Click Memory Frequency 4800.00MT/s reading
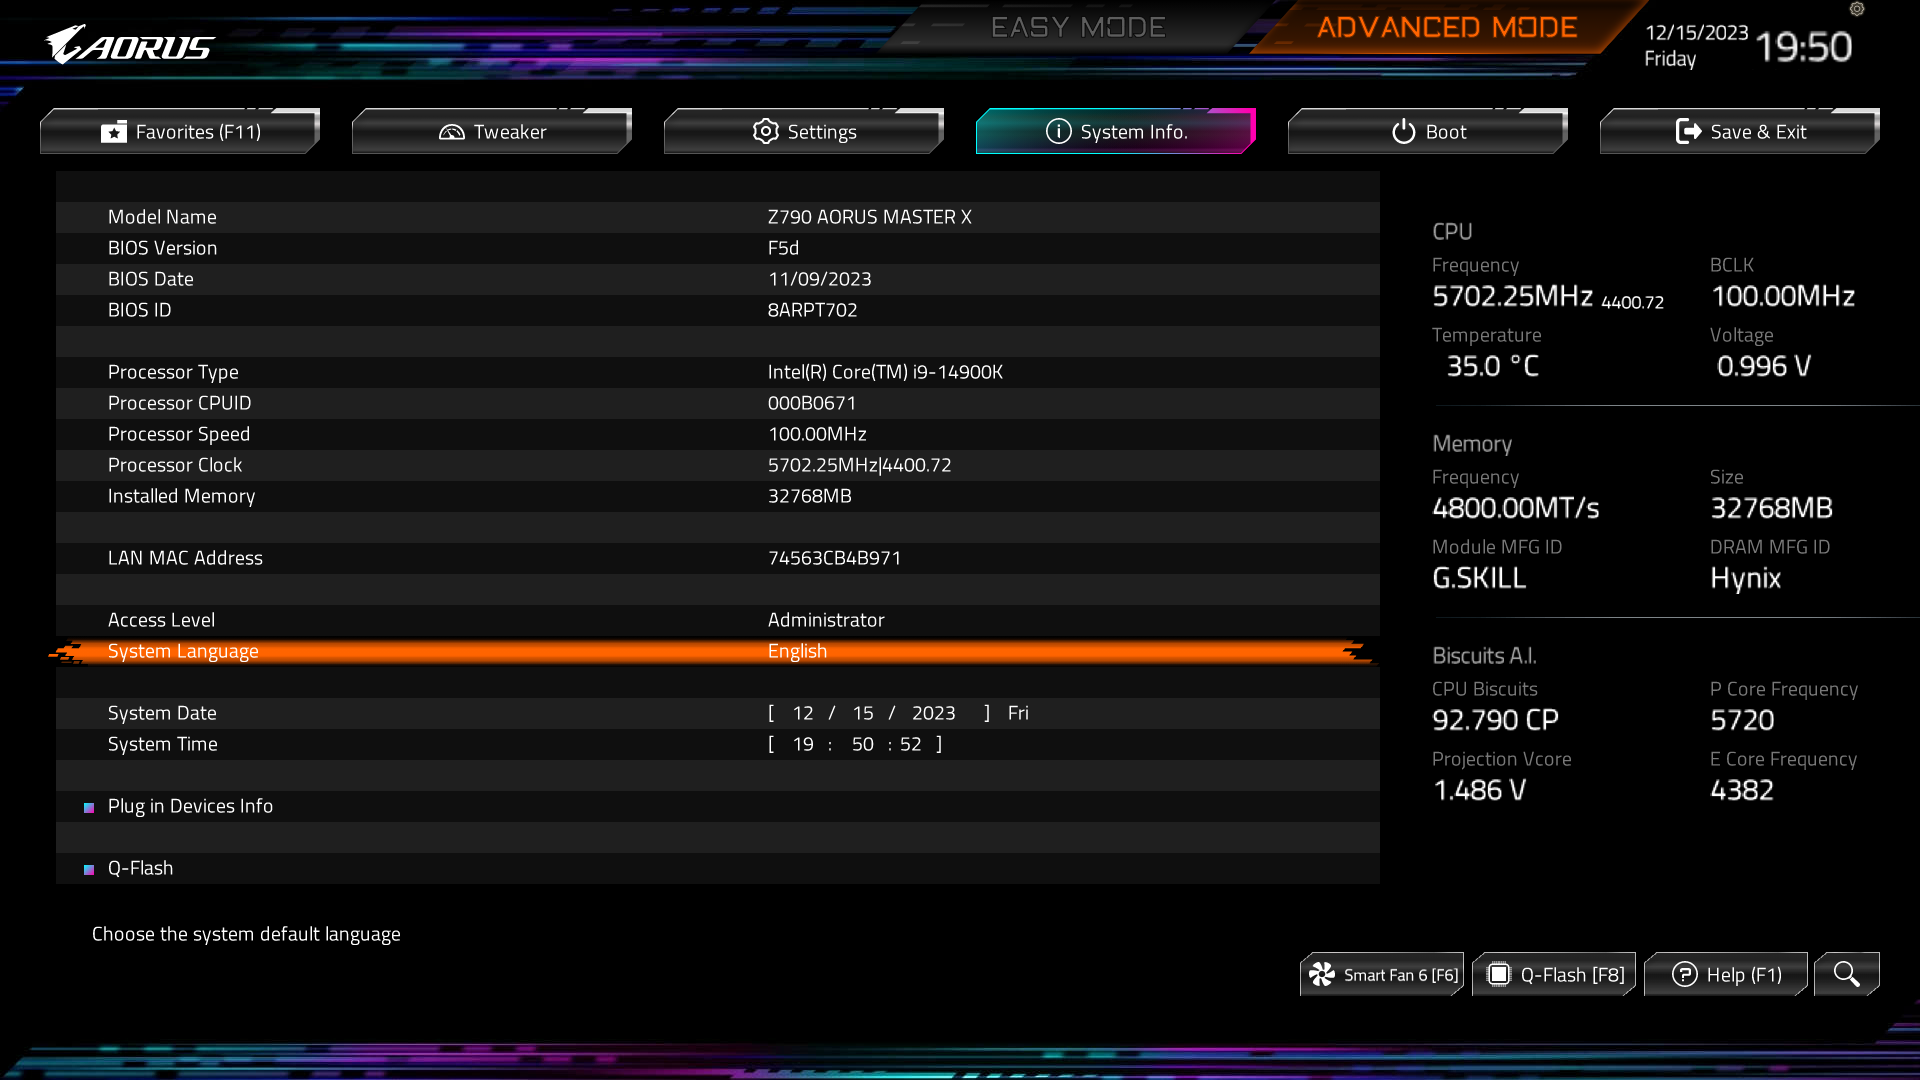Viewport: 1920px width, 1080px height. point(1515,508)
